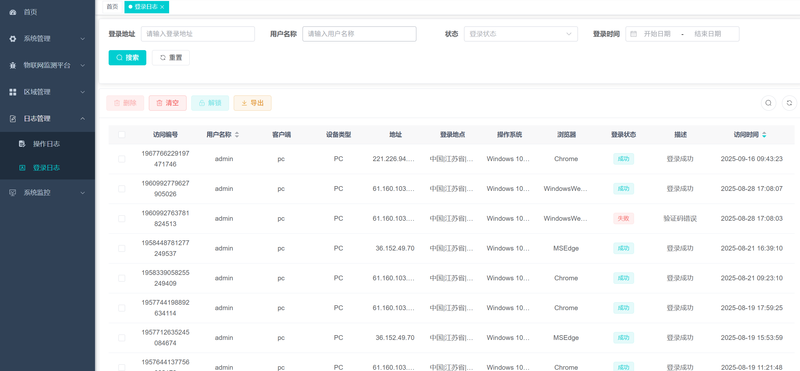Click access ID 1967766229197471746
The width and height of the screenshot is (800, 371).
click(x=165, y=159)
